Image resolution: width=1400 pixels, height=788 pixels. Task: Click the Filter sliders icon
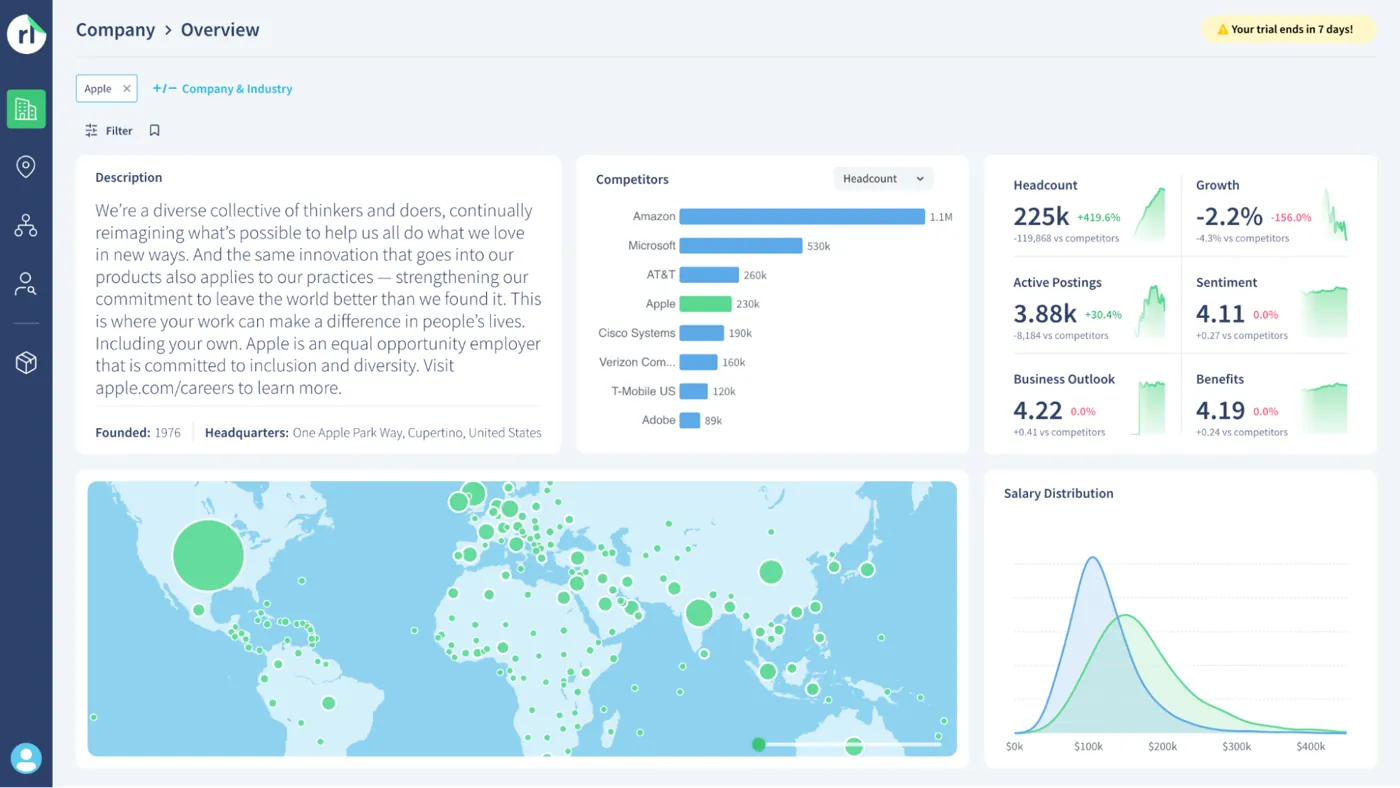click(x=91, y=130)
